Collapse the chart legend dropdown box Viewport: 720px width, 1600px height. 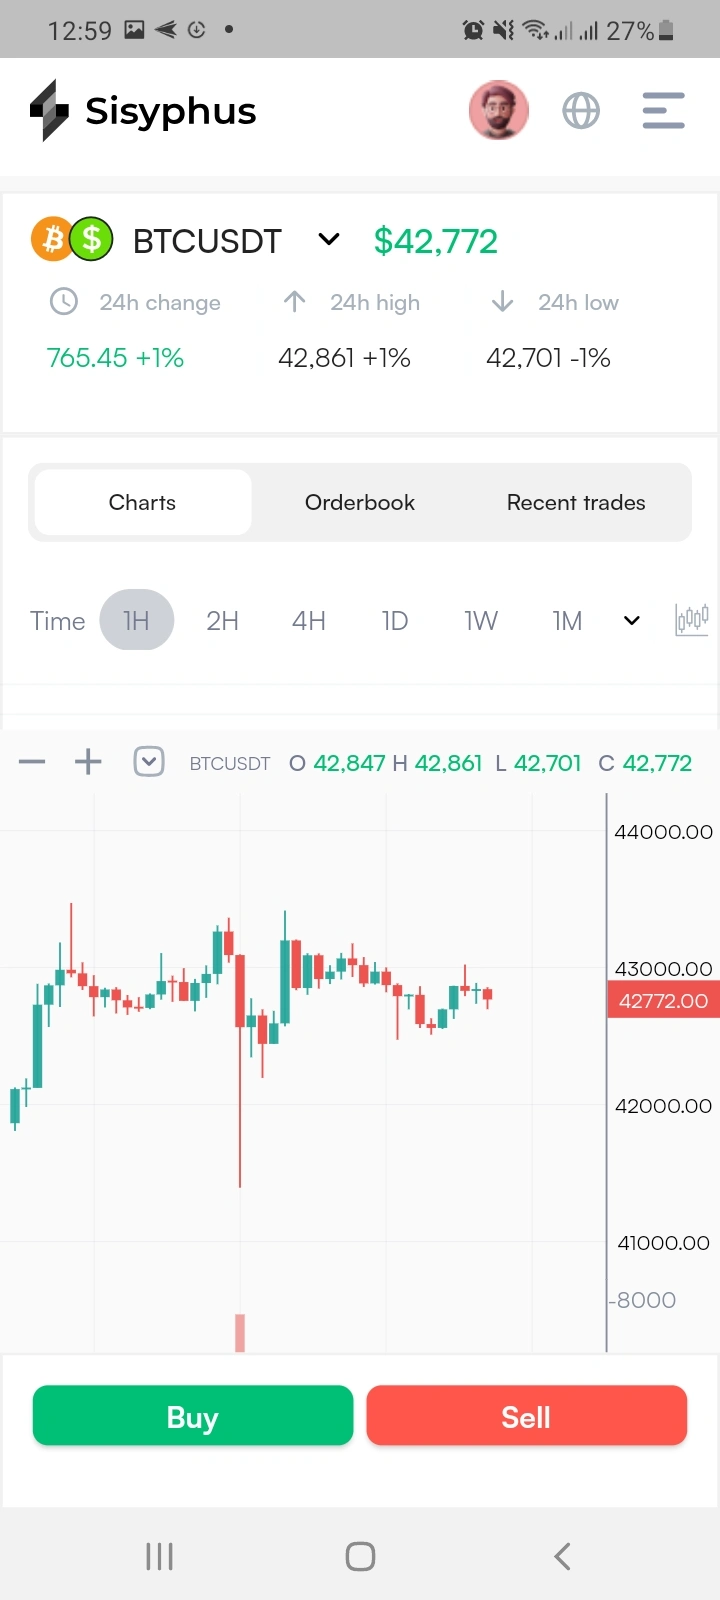pos(149,763)
